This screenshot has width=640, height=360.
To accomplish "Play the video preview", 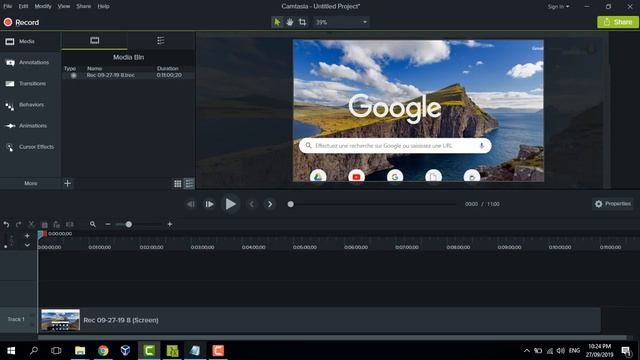I will 230,204.
